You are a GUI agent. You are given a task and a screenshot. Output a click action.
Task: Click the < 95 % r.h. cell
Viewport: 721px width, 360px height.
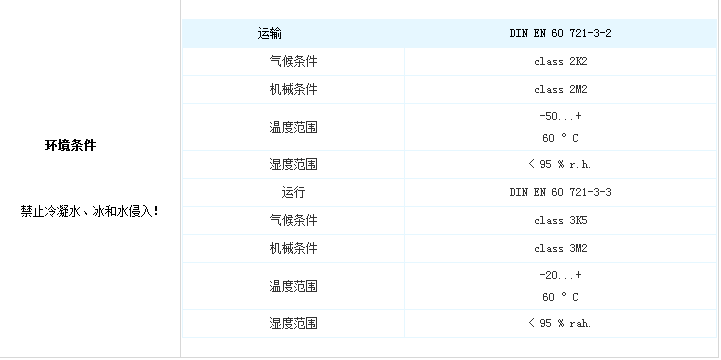(x=560, y=164)
